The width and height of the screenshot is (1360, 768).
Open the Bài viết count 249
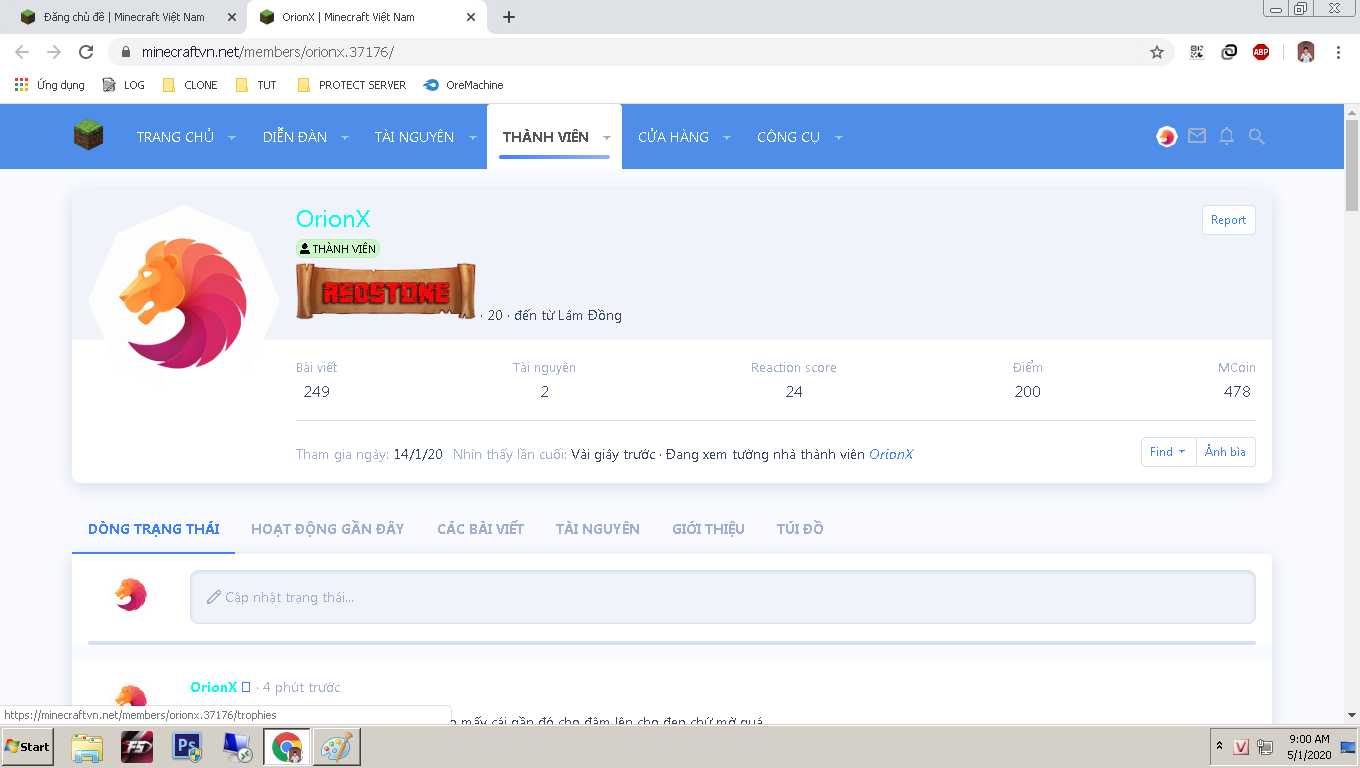click(316, 392)
